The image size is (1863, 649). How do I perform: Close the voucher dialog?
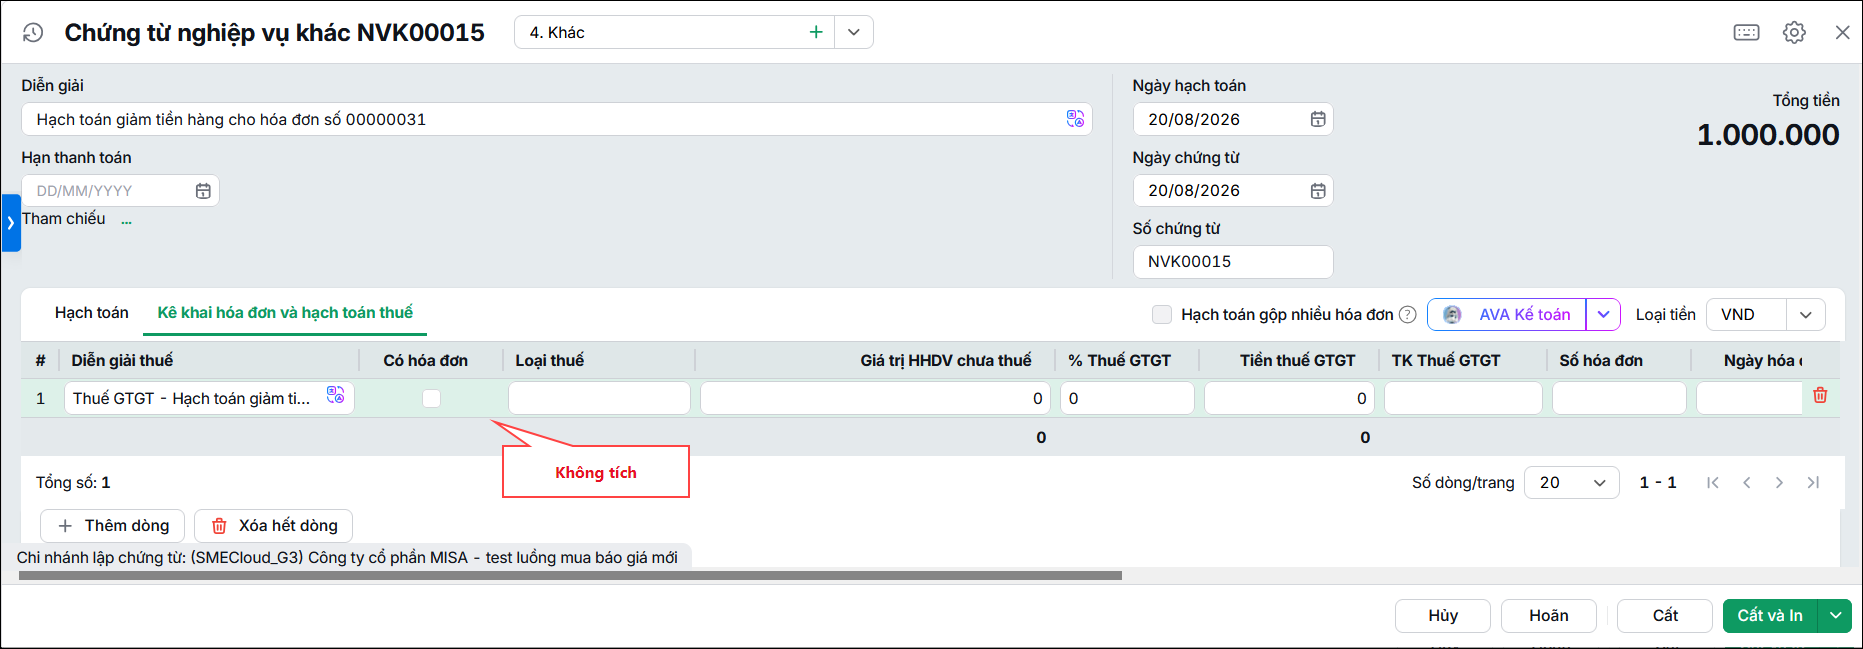tap(1842, 32)
